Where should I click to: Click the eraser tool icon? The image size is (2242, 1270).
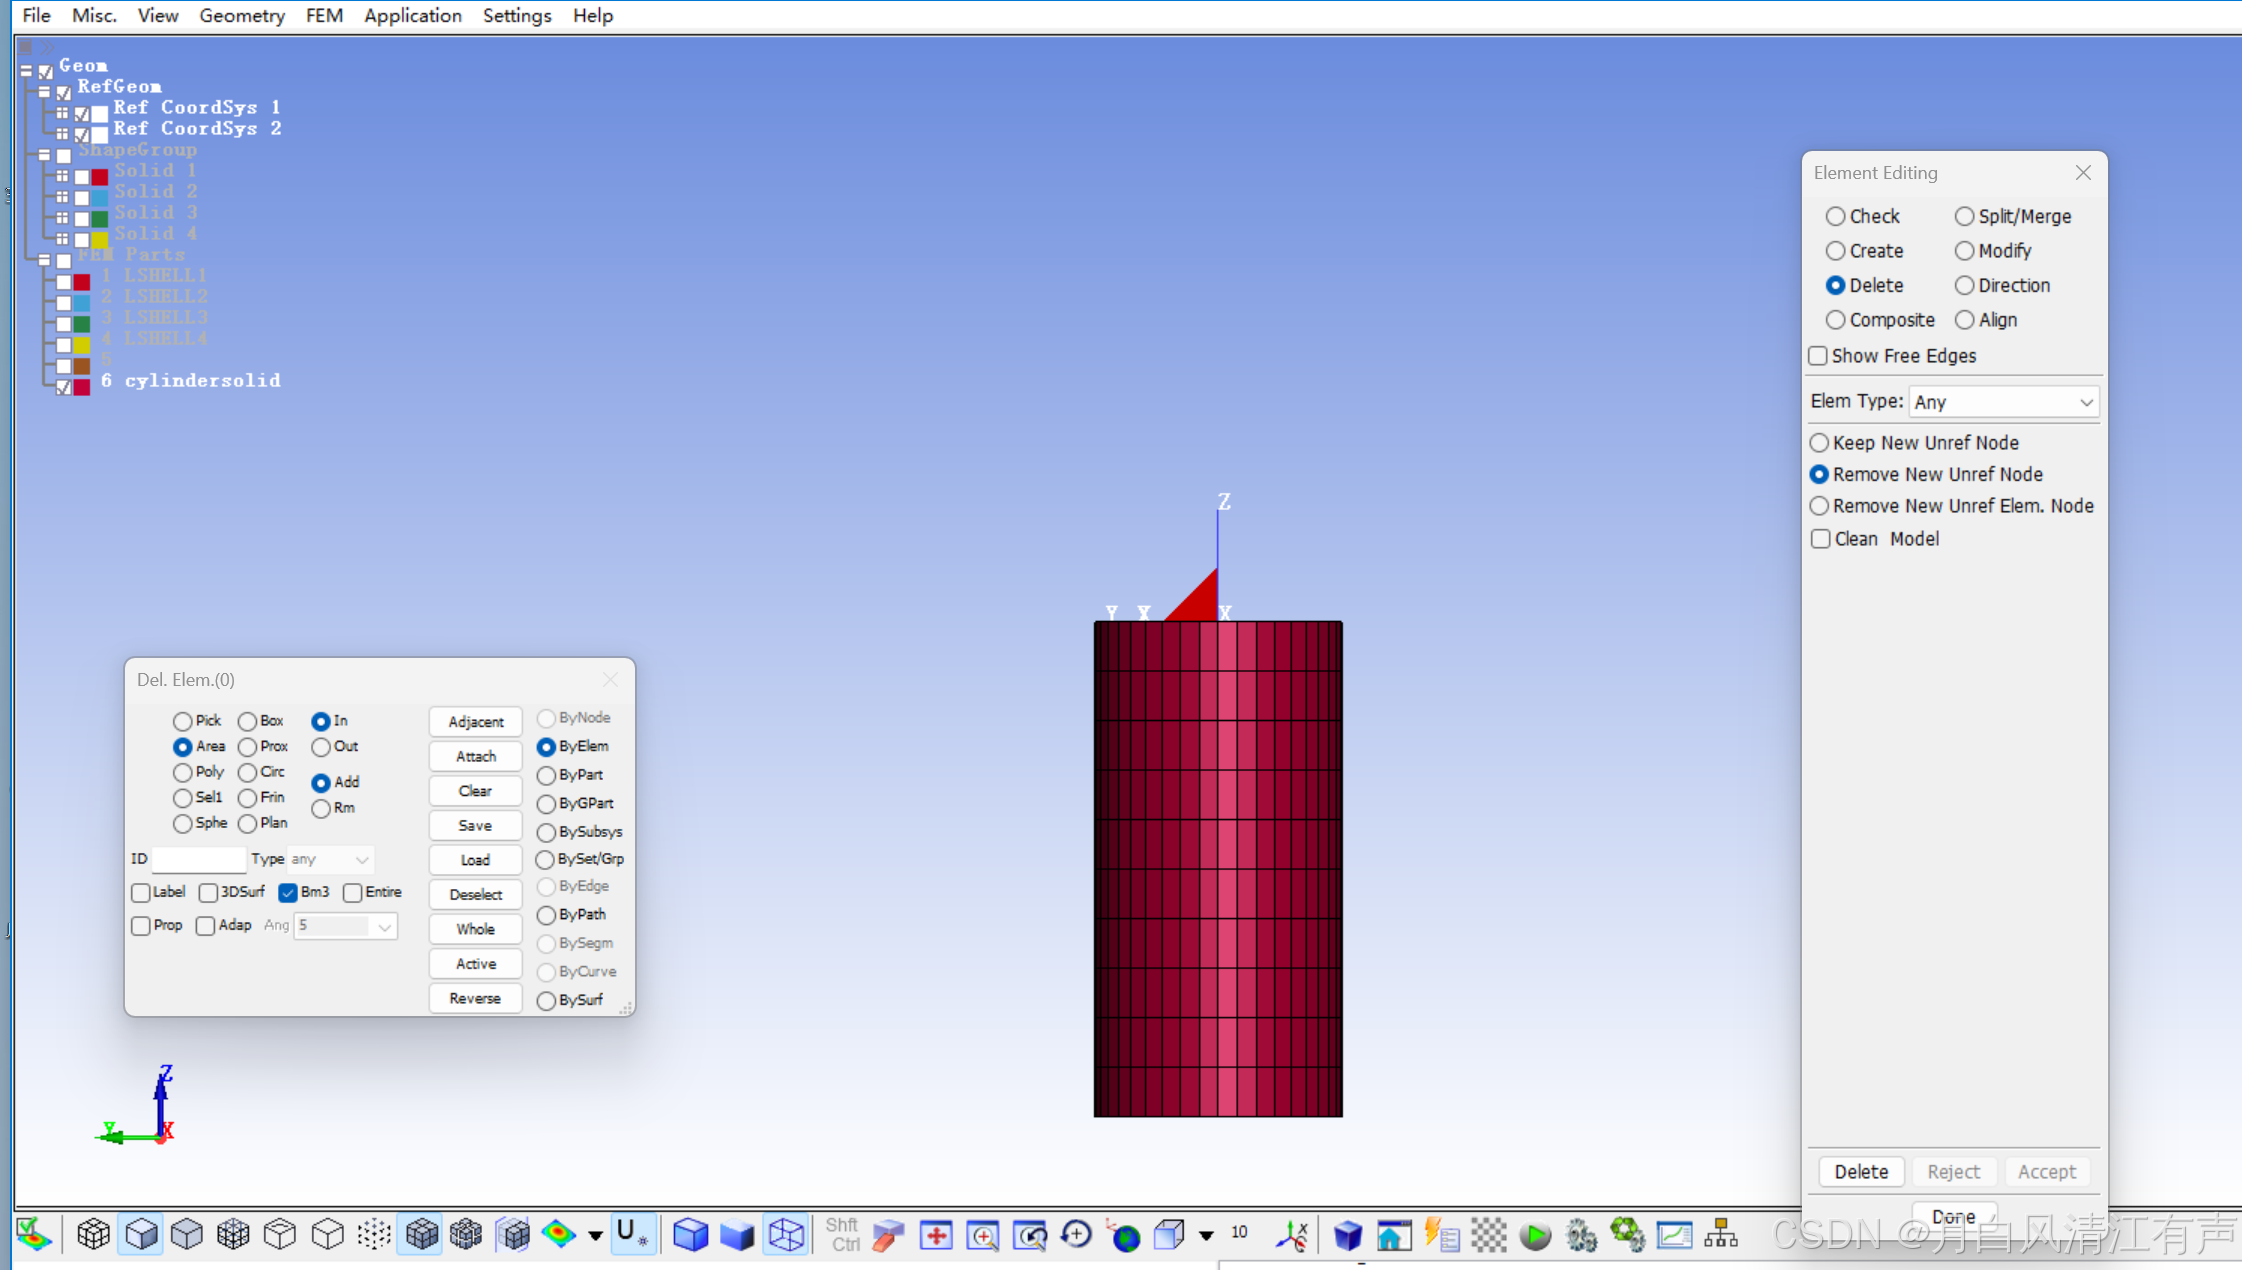[887, 1236]
